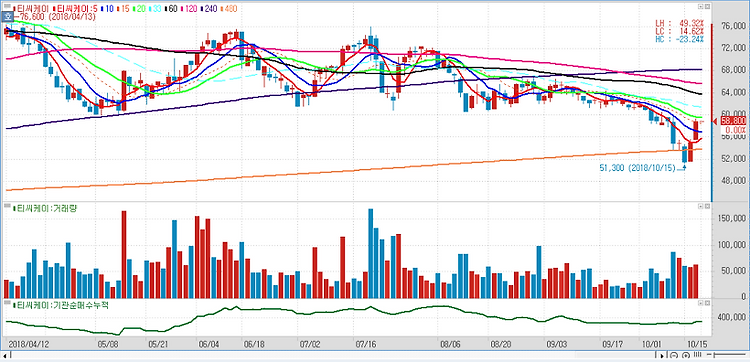
Task: Click the 호 badge at the price chart's top-left
Action: (x=8, y=17)
